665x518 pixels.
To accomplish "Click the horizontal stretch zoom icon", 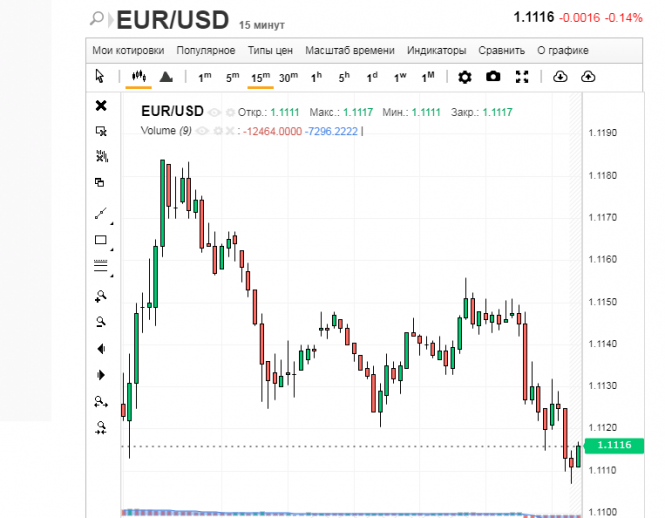I will point(101,401).
